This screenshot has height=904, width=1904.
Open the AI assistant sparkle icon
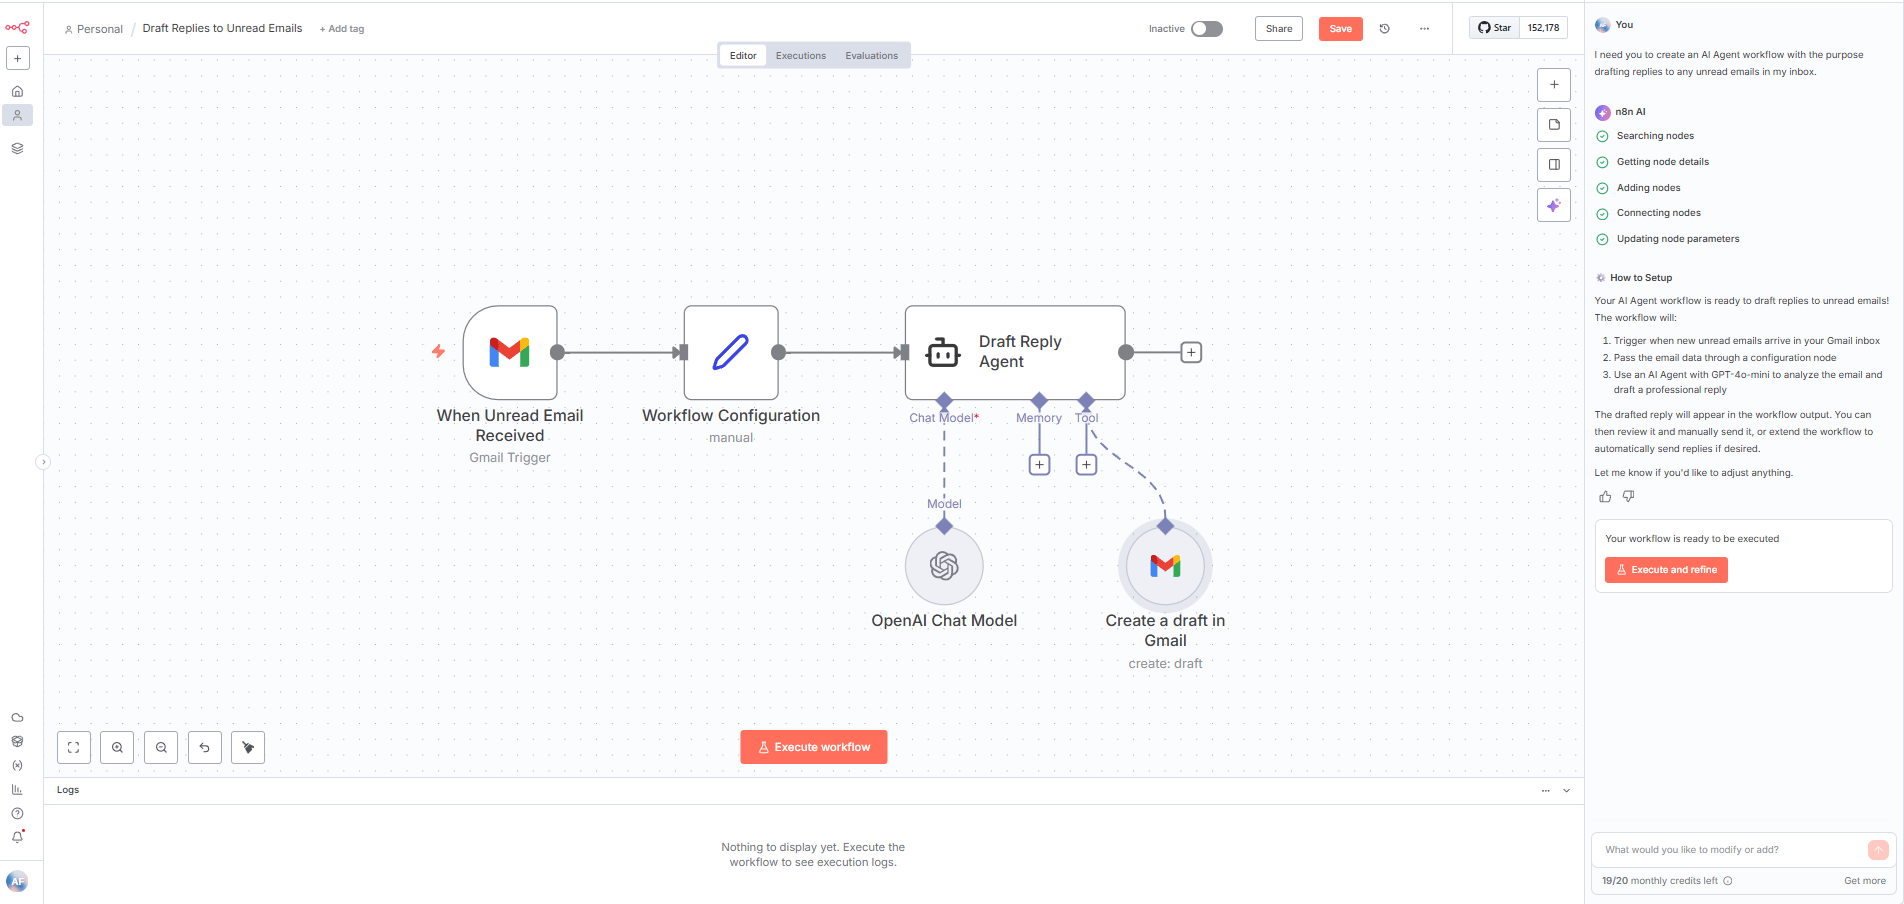1553,205
